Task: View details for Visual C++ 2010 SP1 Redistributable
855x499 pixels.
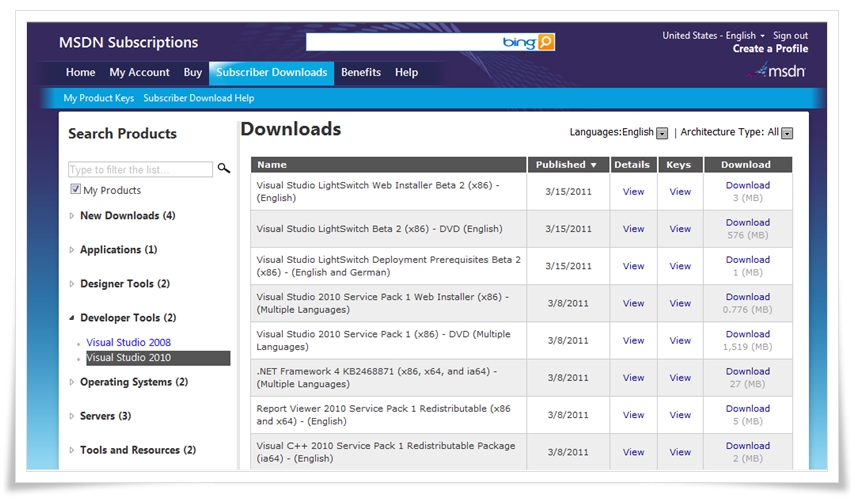Action: [x=633, y=452]
